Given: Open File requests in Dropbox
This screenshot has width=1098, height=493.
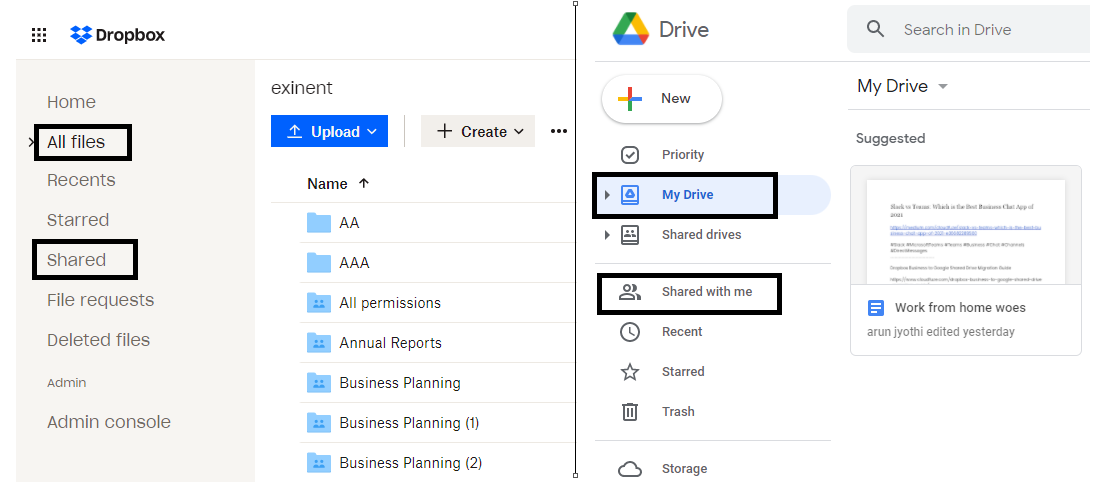Looking at the screenshot, I should tap(100, 300).
